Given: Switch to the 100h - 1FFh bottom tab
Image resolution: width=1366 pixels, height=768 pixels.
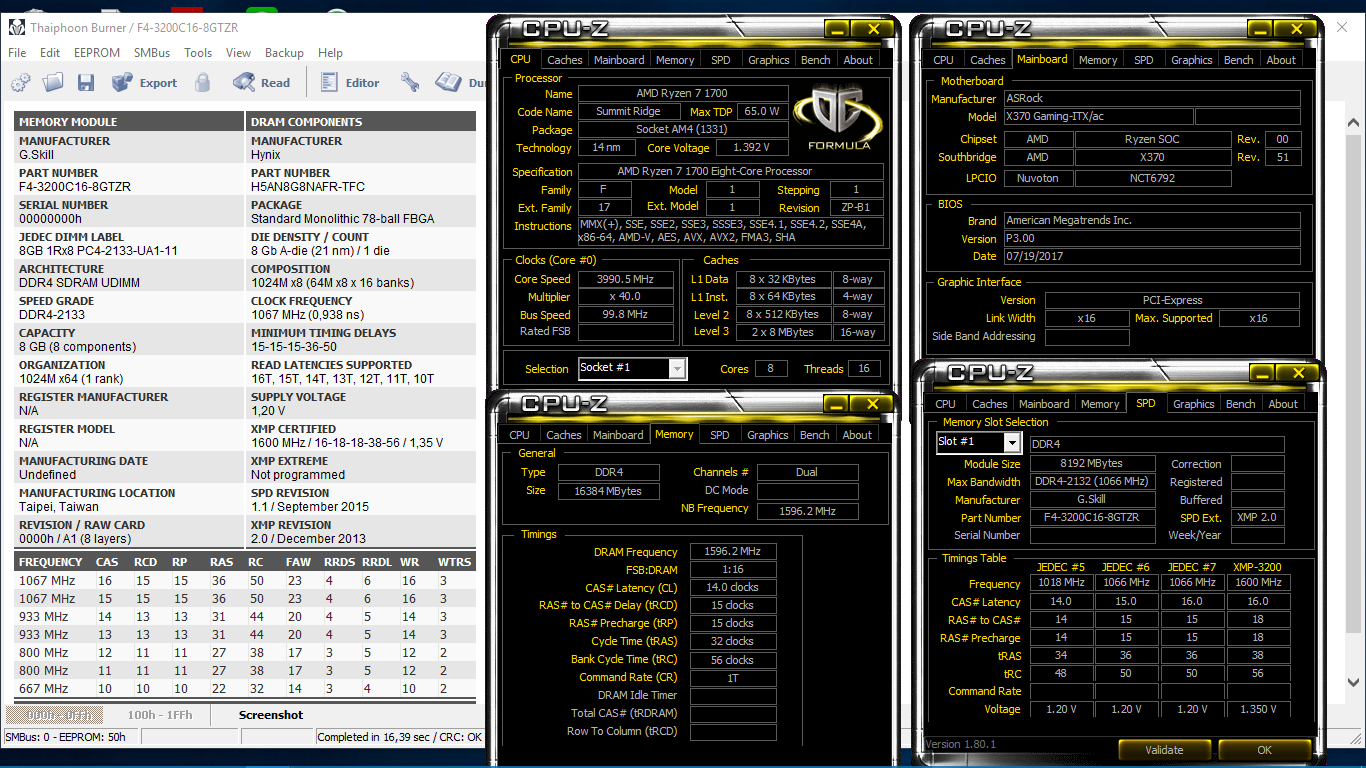Looking at the screenshot, I should (x=160, y=715).
